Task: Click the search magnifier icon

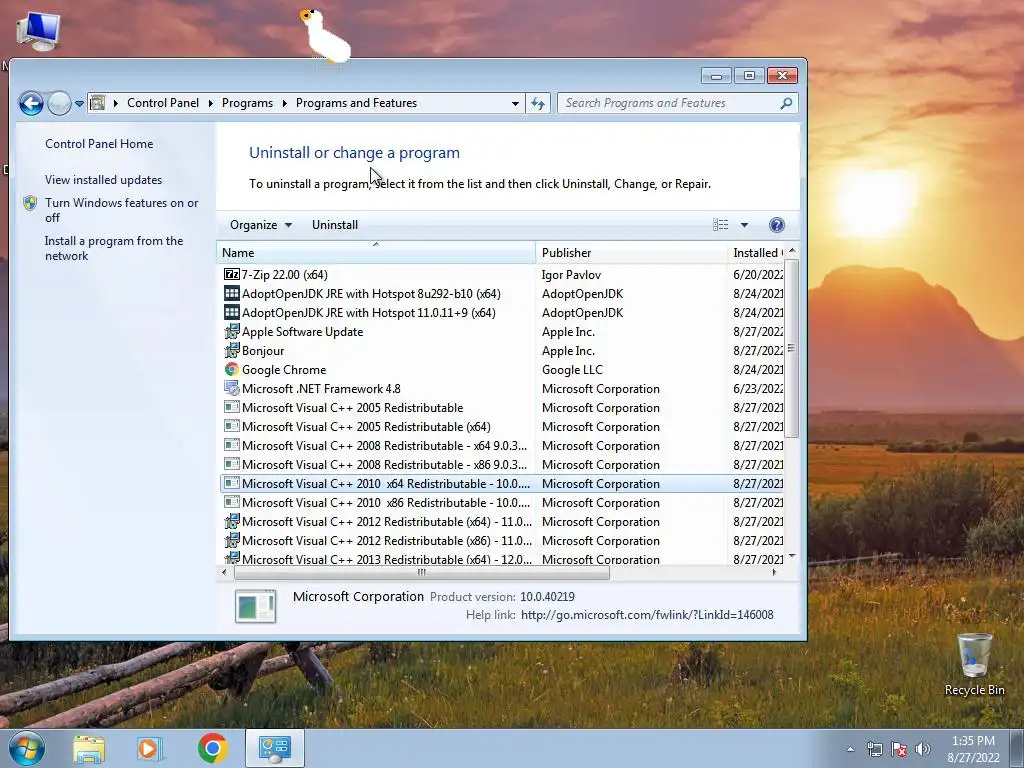Action: coord(786,103)
